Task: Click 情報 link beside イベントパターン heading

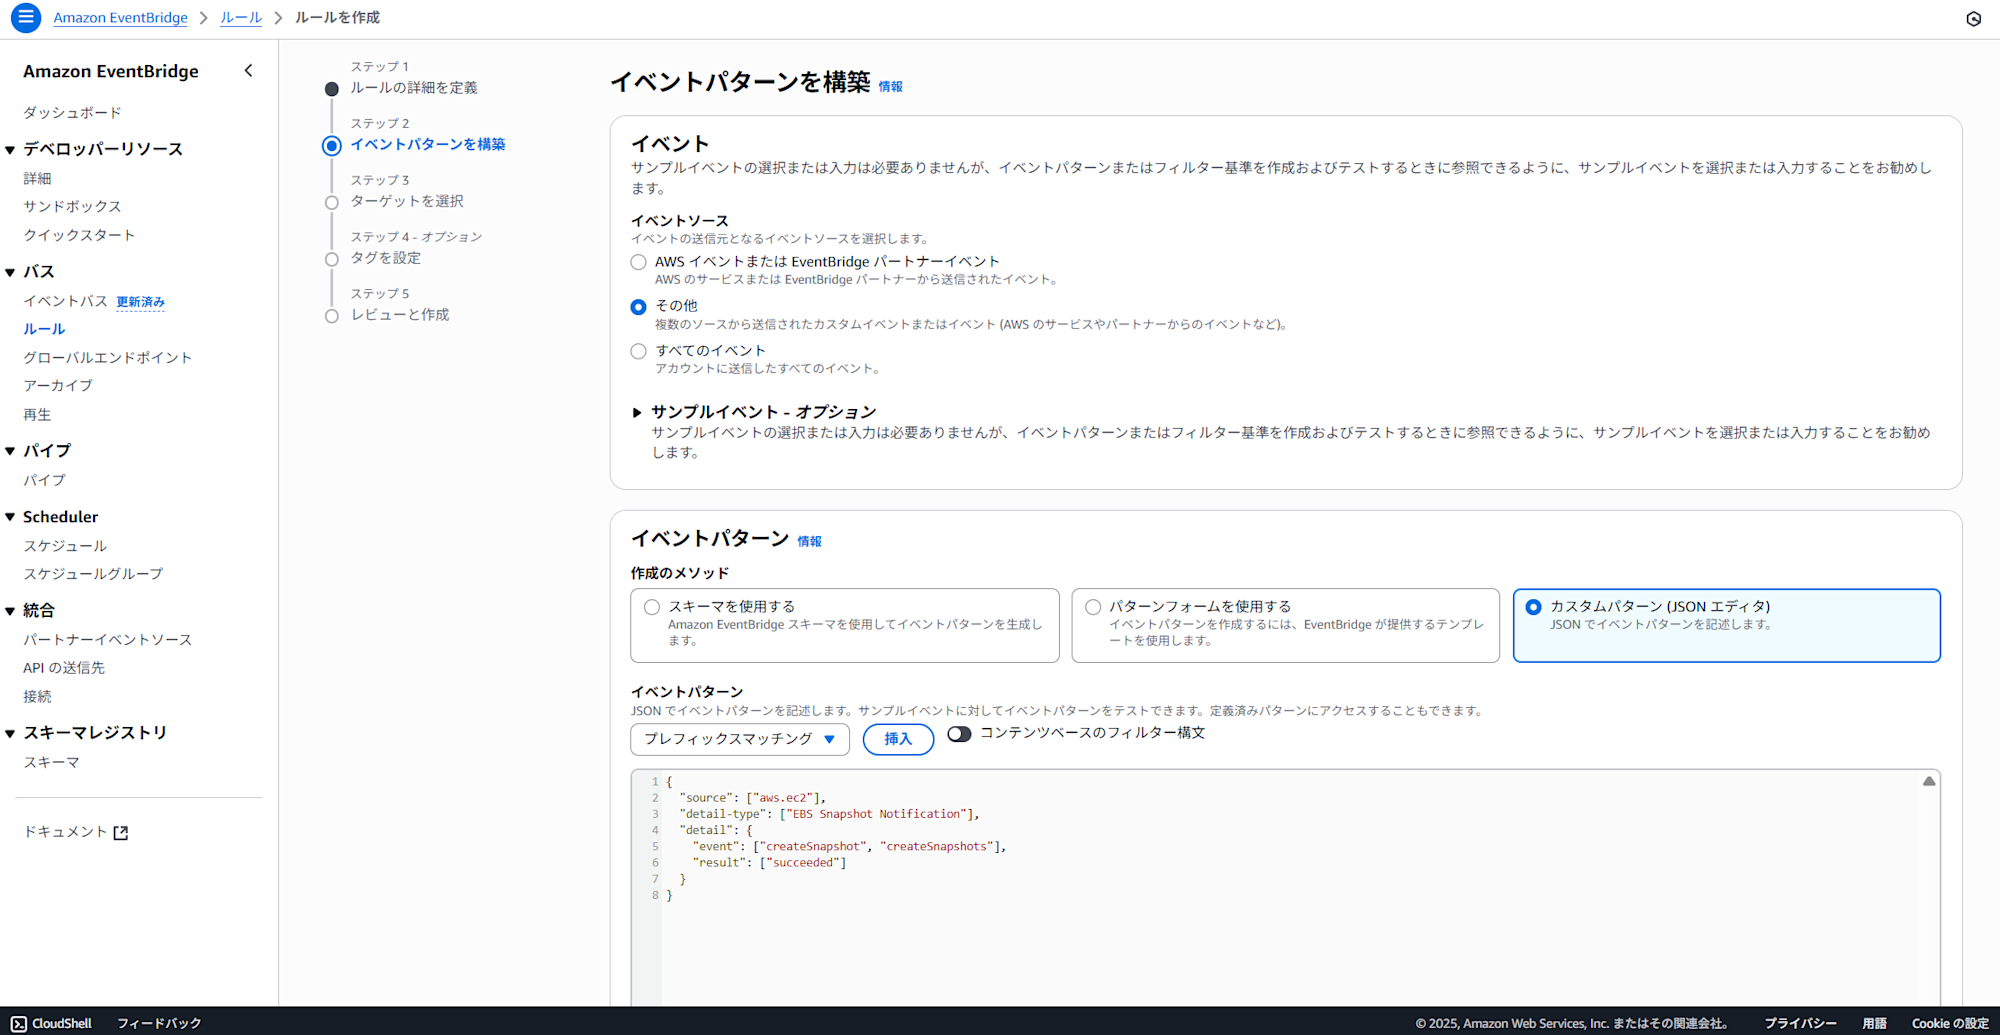Action: 809,542
